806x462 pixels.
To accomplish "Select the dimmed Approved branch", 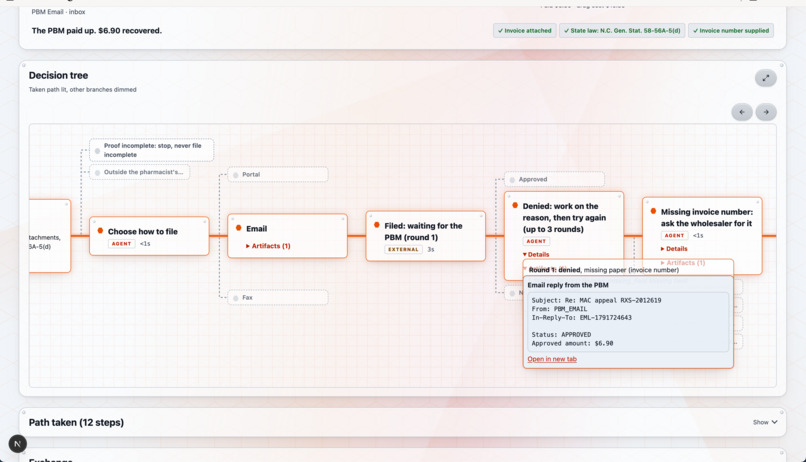I will [x=554, y=179].
